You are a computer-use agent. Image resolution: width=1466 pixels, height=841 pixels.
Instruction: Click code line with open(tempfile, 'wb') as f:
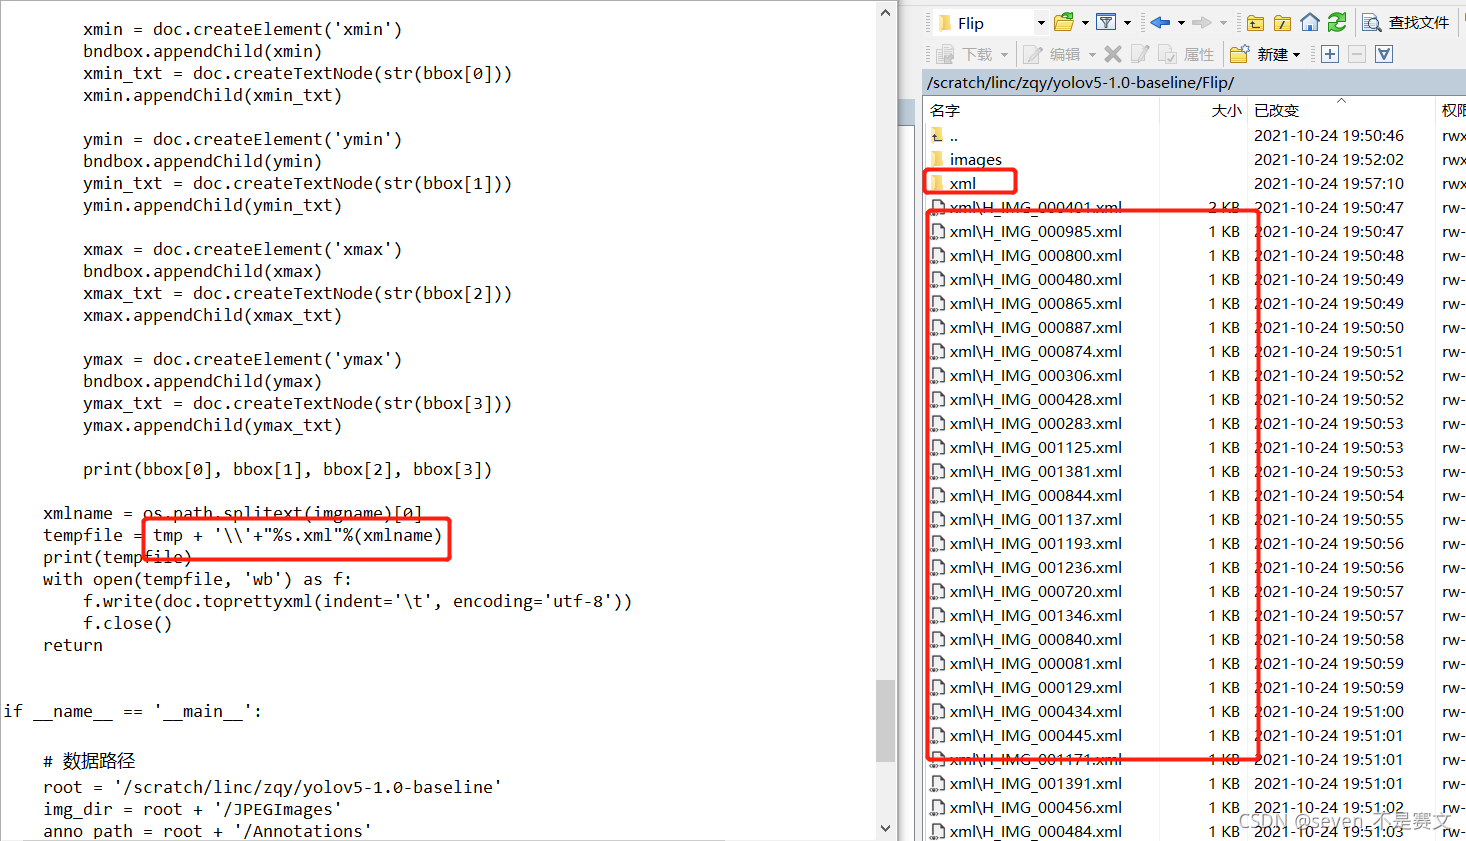197,579
